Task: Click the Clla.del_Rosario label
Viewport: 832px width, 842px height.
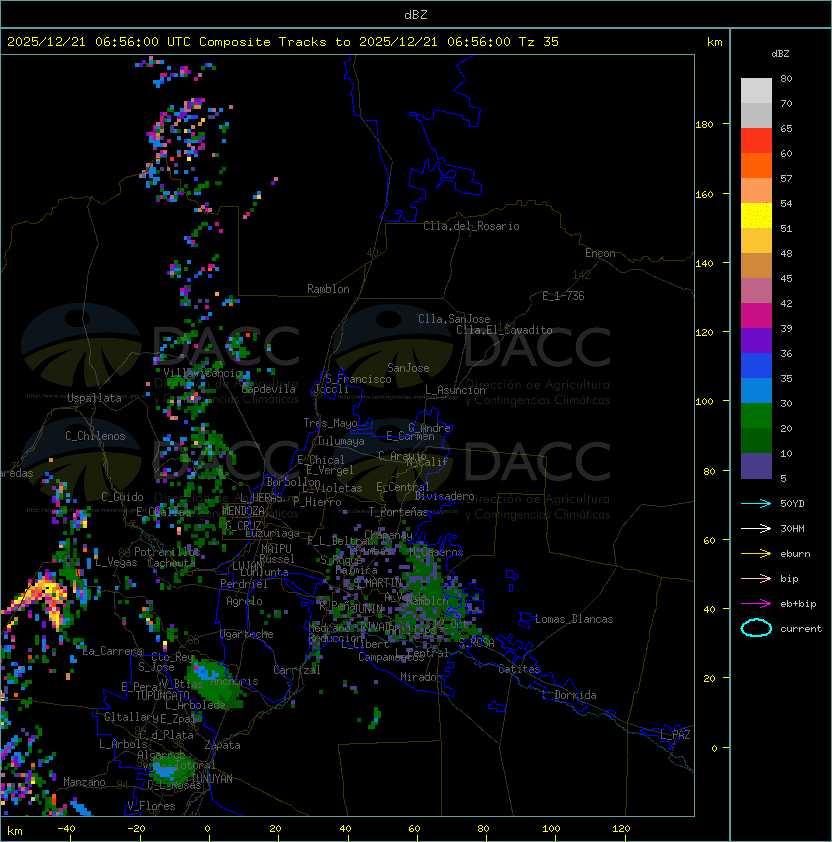Action: pyautogui.click(x=471, y=226)
